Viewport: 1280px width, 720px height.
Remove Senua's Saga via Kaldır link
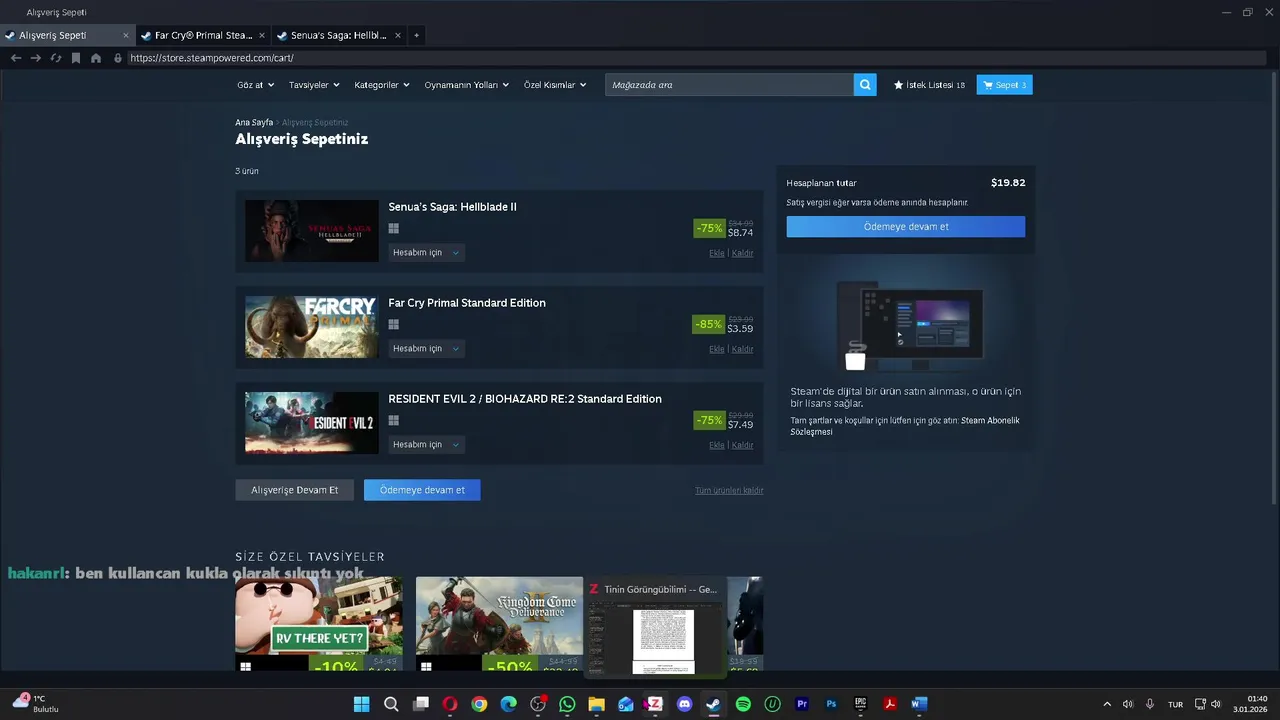point(743,254)
